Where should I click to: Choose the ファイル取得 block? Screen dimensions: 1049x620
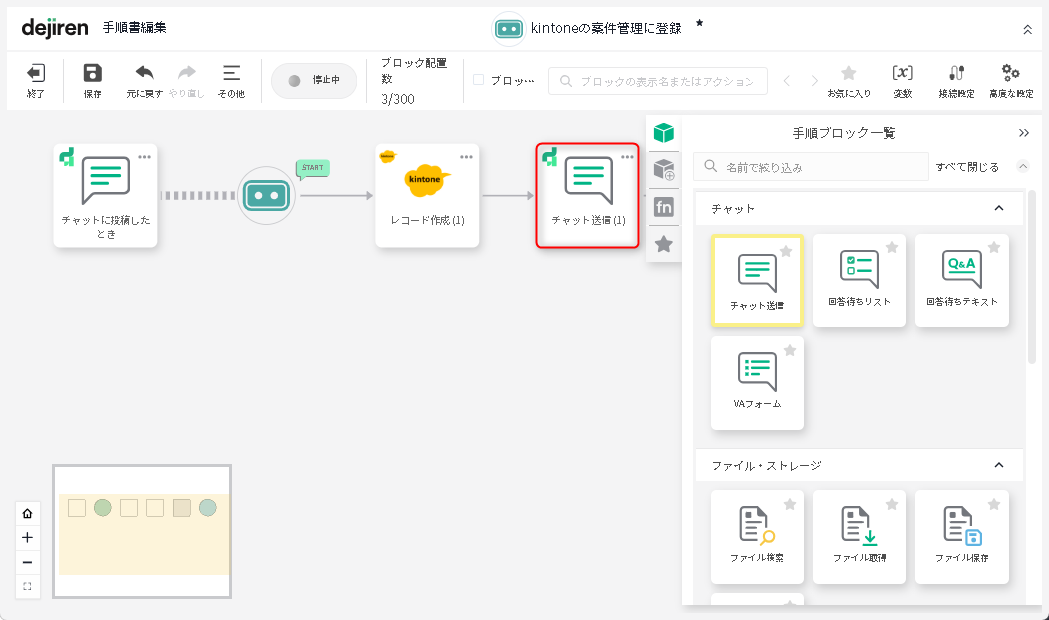[x=860, y=537]
